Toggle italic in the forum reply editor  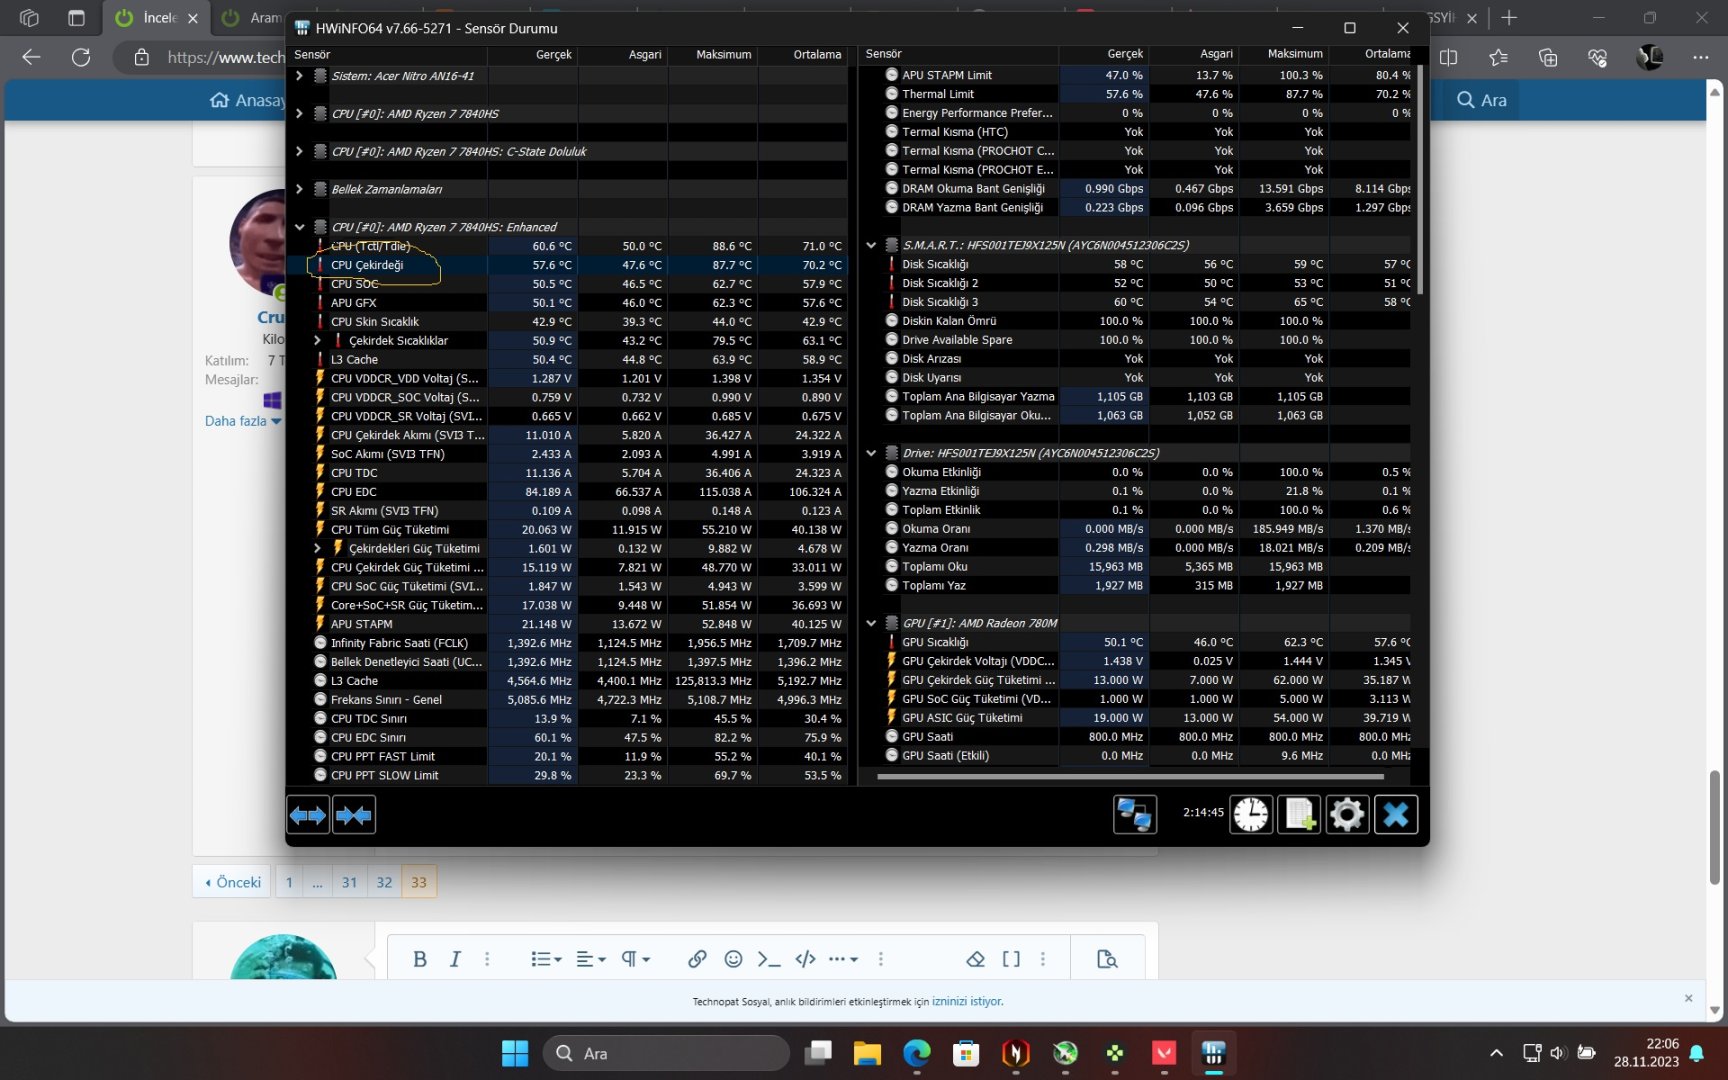(455, 959)
